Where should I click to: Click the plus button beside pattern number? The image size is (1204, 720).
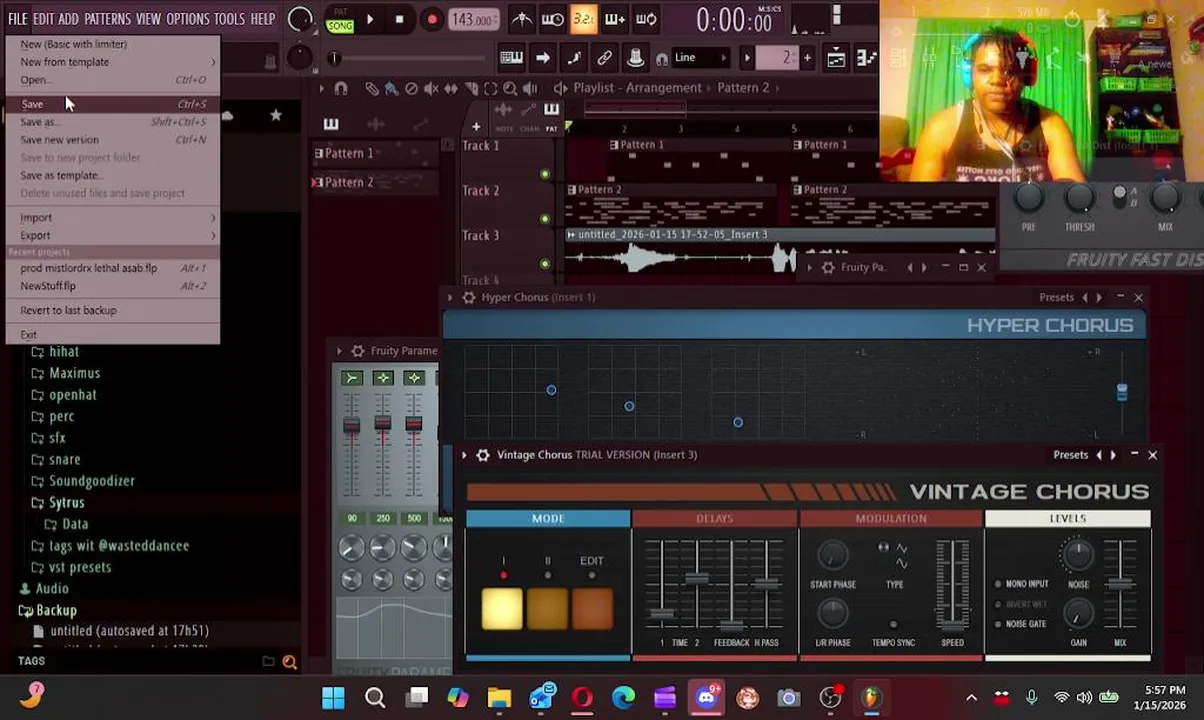tap(806, 58)
